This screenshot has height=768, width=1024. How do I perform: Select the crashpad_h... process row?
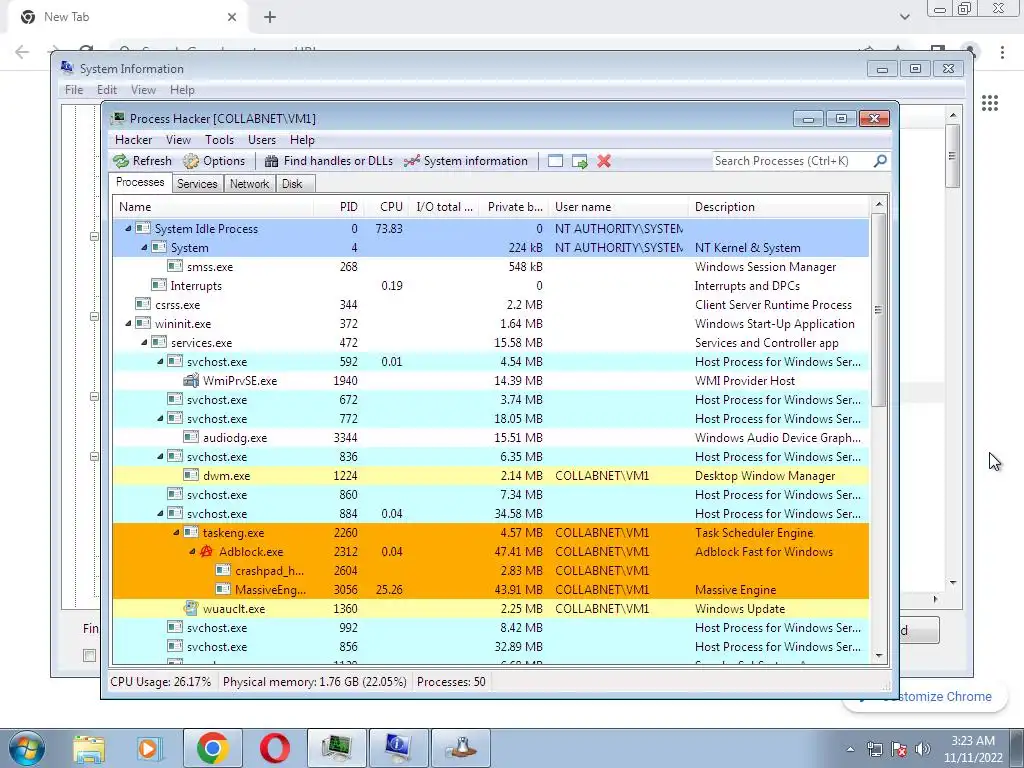click(490, 570)
